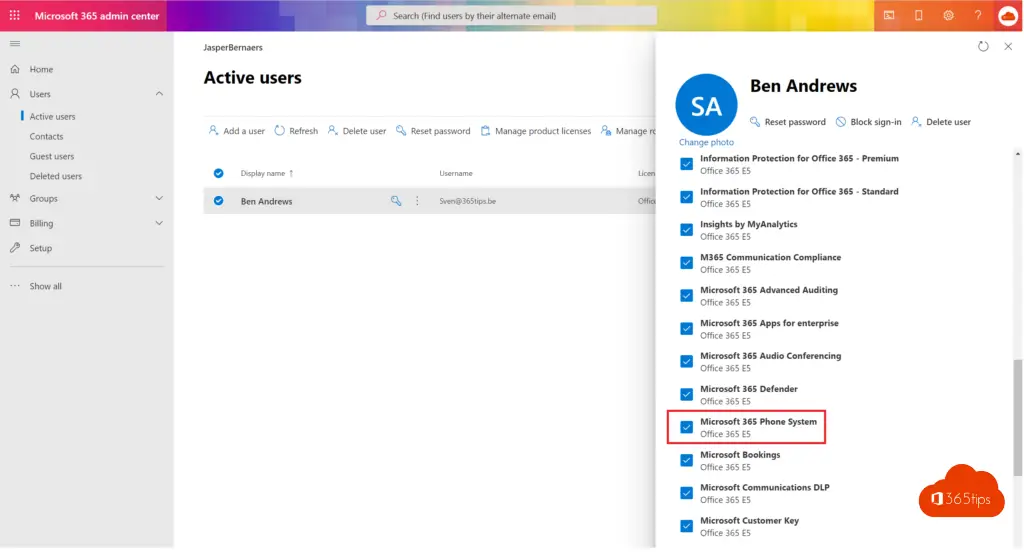Open Guest users in sidebar
This screenshot has height=553, width=1024.
51,157
